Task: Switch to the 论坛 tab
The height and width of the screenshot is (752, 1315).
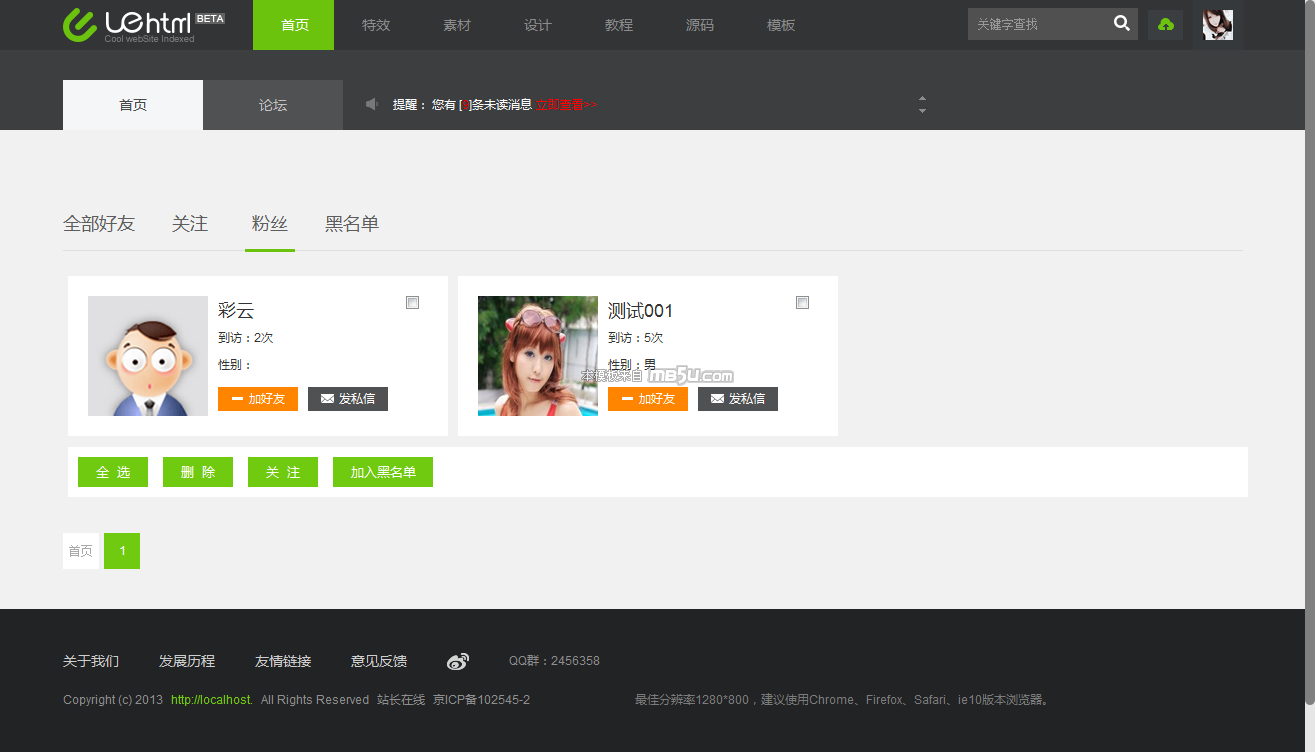Action: 273,105
